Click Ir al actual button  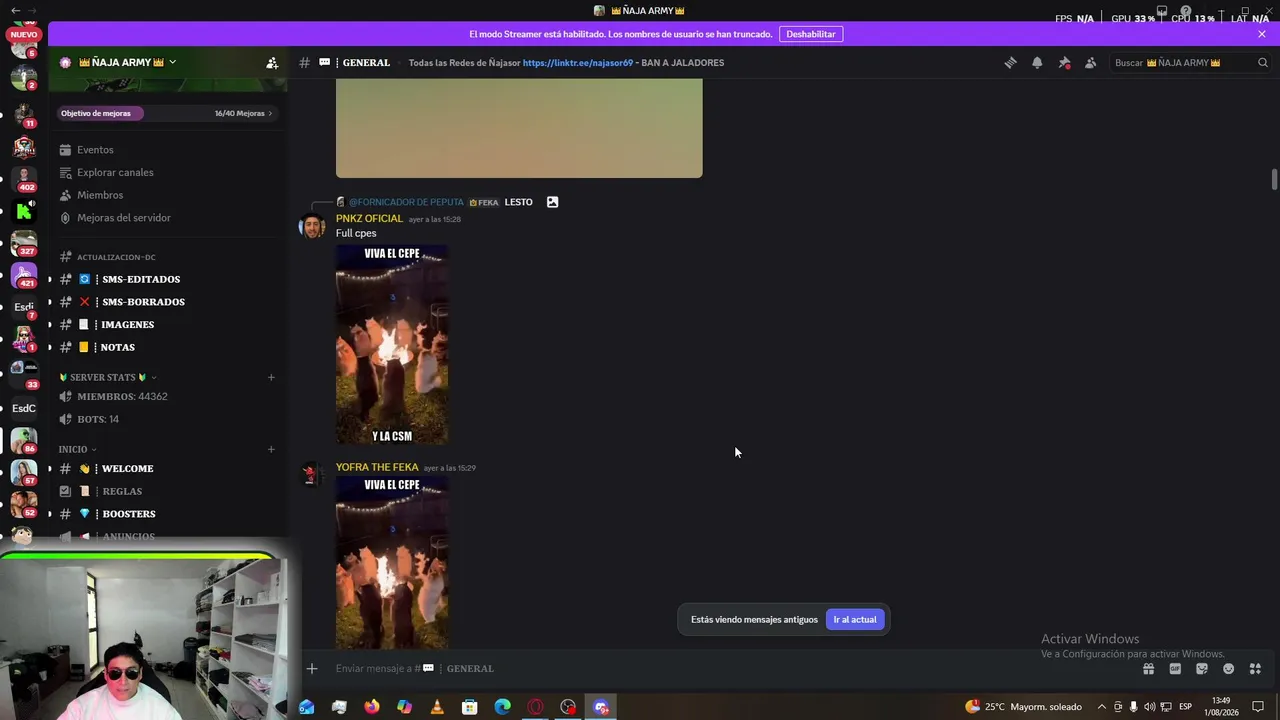coord(855,619)
